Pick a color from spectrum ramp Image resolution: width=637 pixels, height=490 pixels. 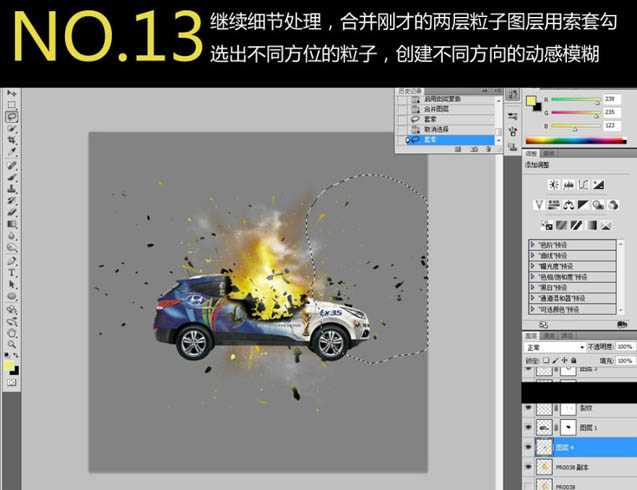(x=576, y=141)
